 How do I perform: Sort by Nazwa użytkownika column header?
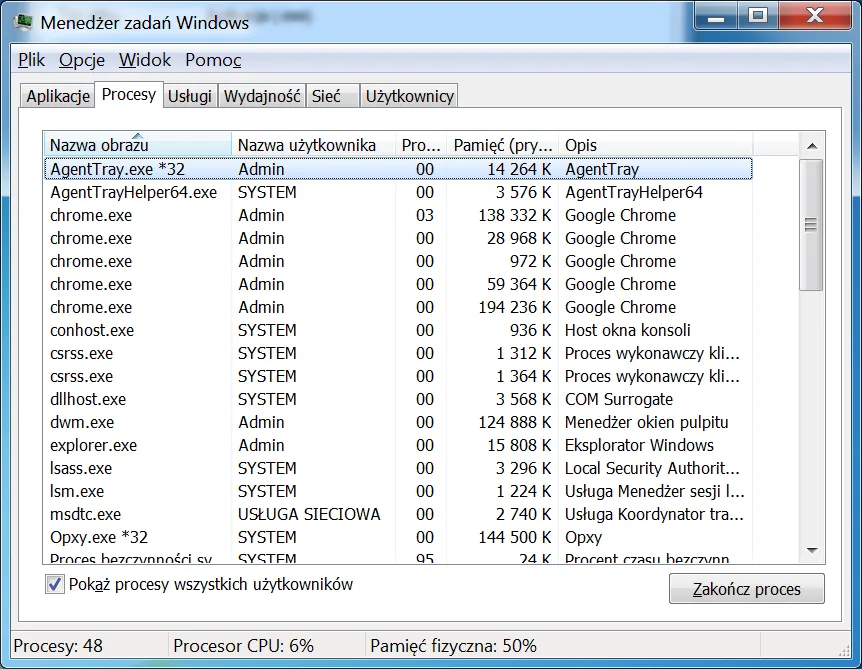point(313,145)
